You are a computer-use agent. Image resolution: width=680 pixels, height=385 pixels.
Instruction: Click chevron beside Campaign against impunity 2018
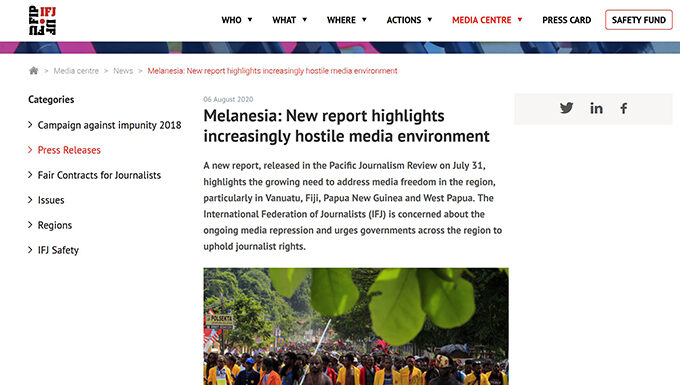[30, 125]
